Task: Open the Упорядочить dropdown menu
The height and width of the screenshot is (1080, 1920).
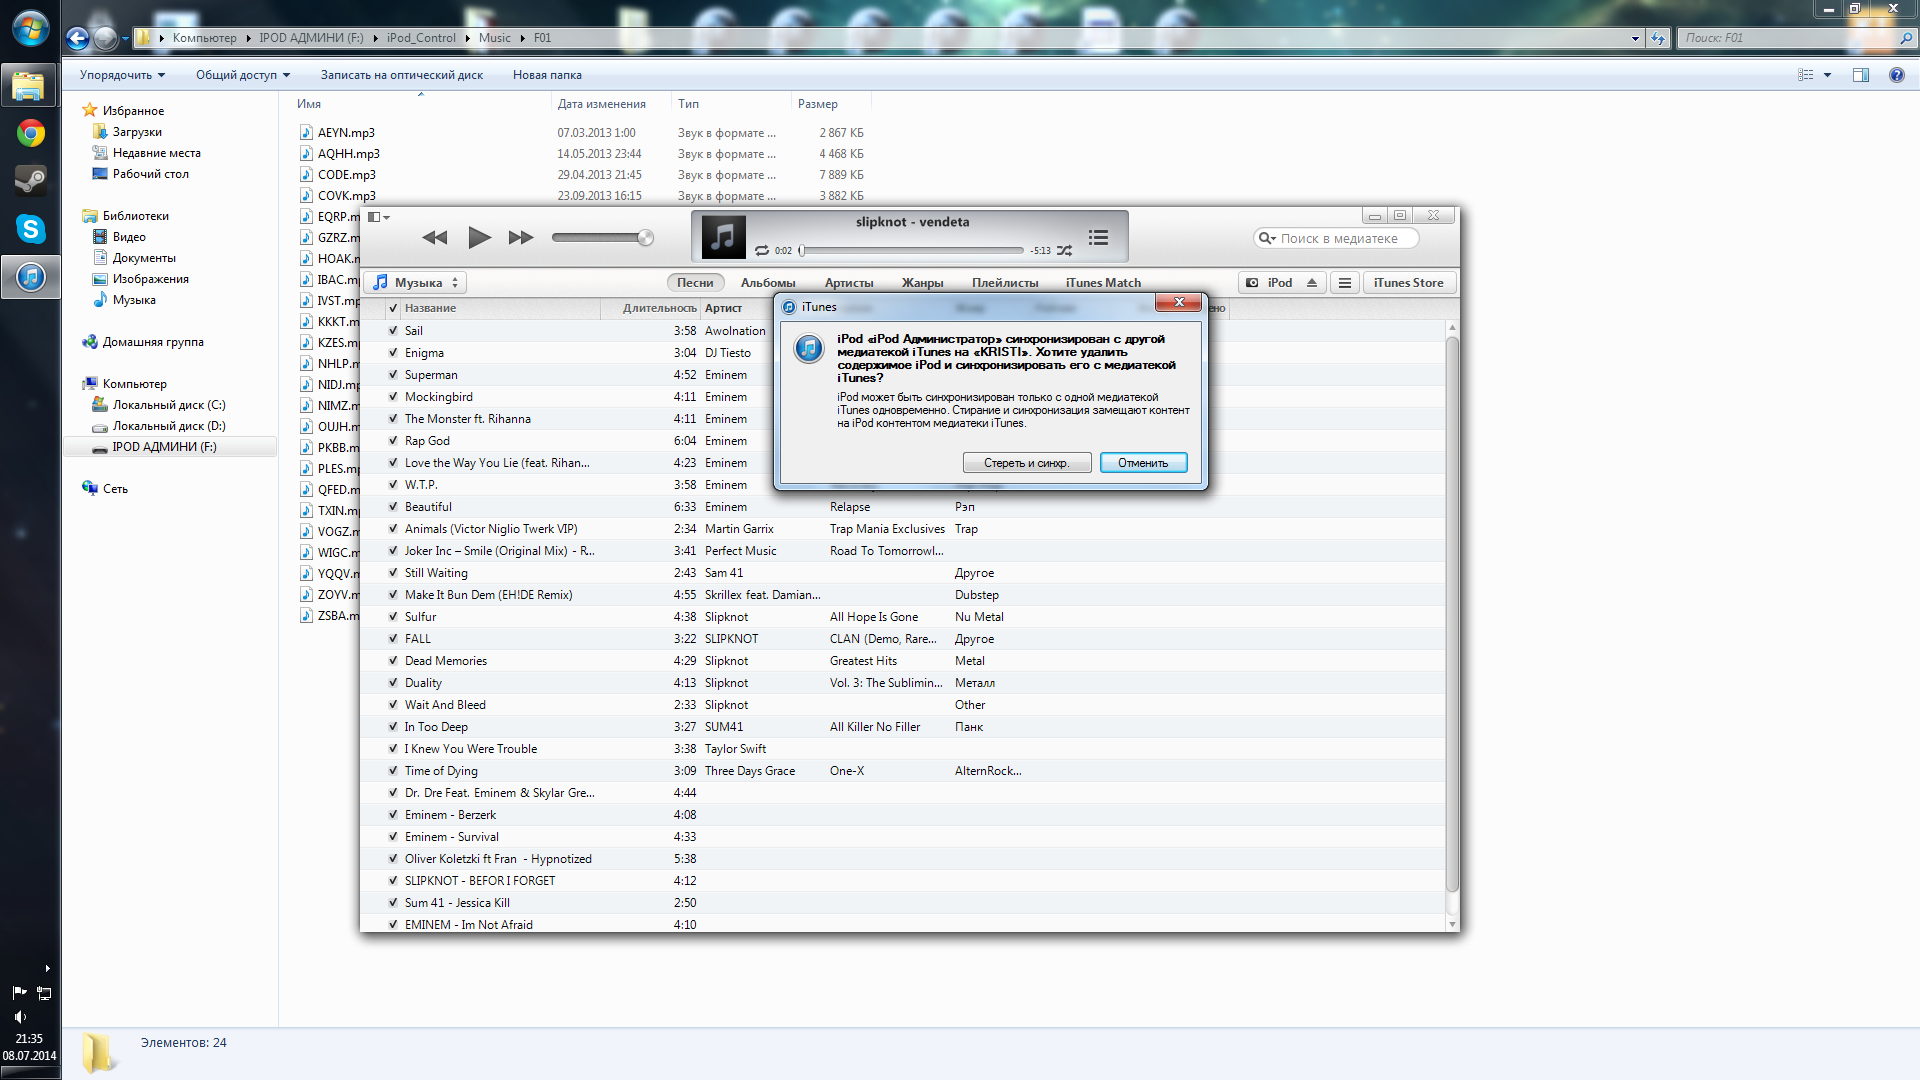Action: [x=122, y=75]
